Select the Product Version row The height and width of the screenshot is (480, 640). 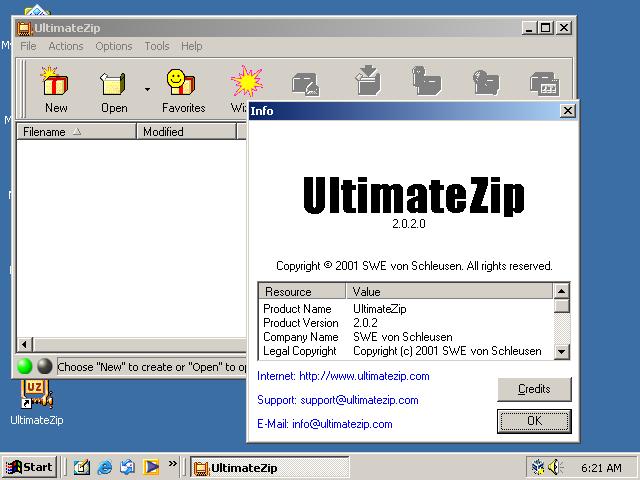[x=406, y=323]
